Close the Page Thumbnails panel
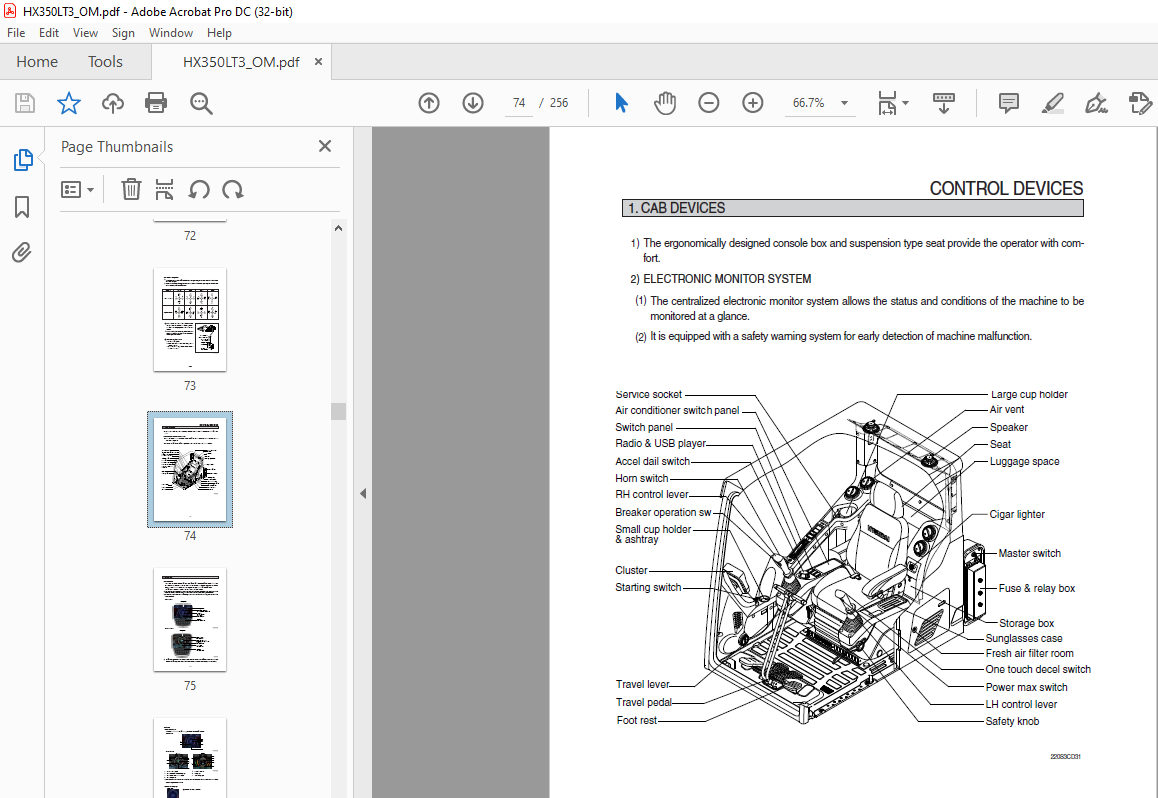The image size is (1158, 798). [x=324, y=146]
